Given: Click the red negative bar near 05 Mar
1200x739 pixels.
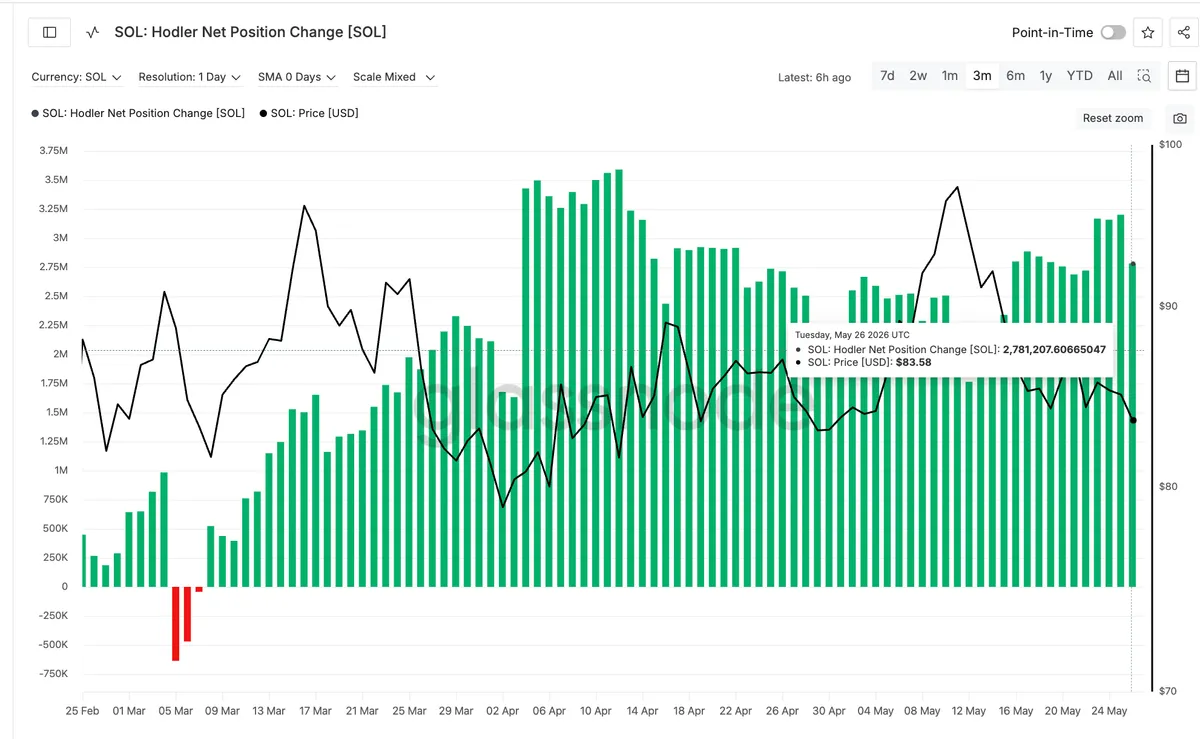Looking at the screenshot, I should (176, 623).
